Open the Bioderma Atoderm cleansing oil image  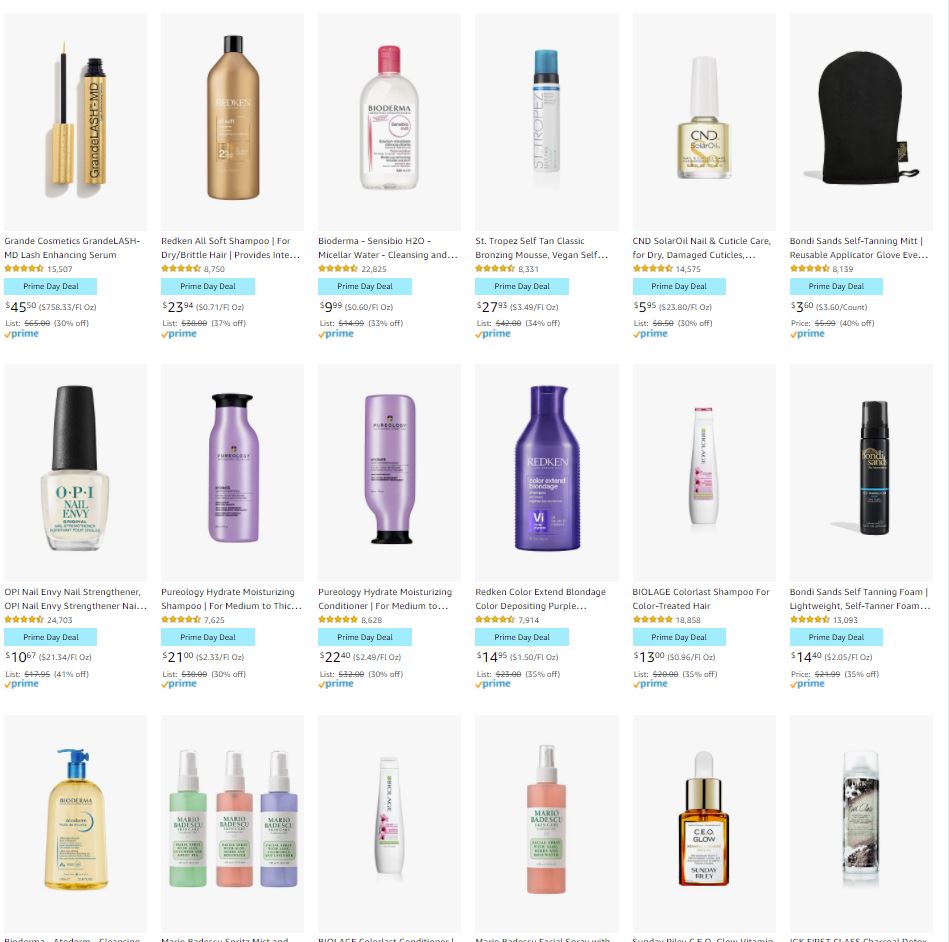point(75,823)
